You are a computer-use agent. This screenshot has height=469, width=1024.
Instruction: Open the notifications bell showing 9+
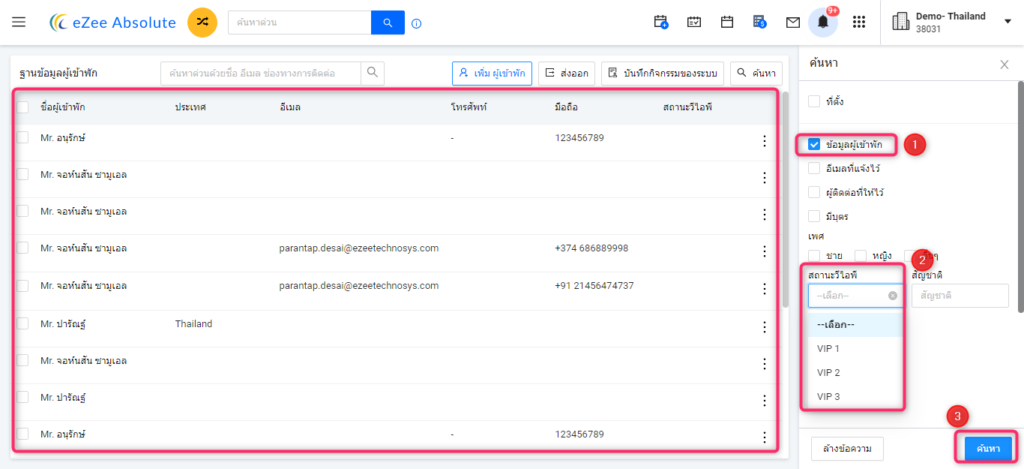tap(824, 23)
